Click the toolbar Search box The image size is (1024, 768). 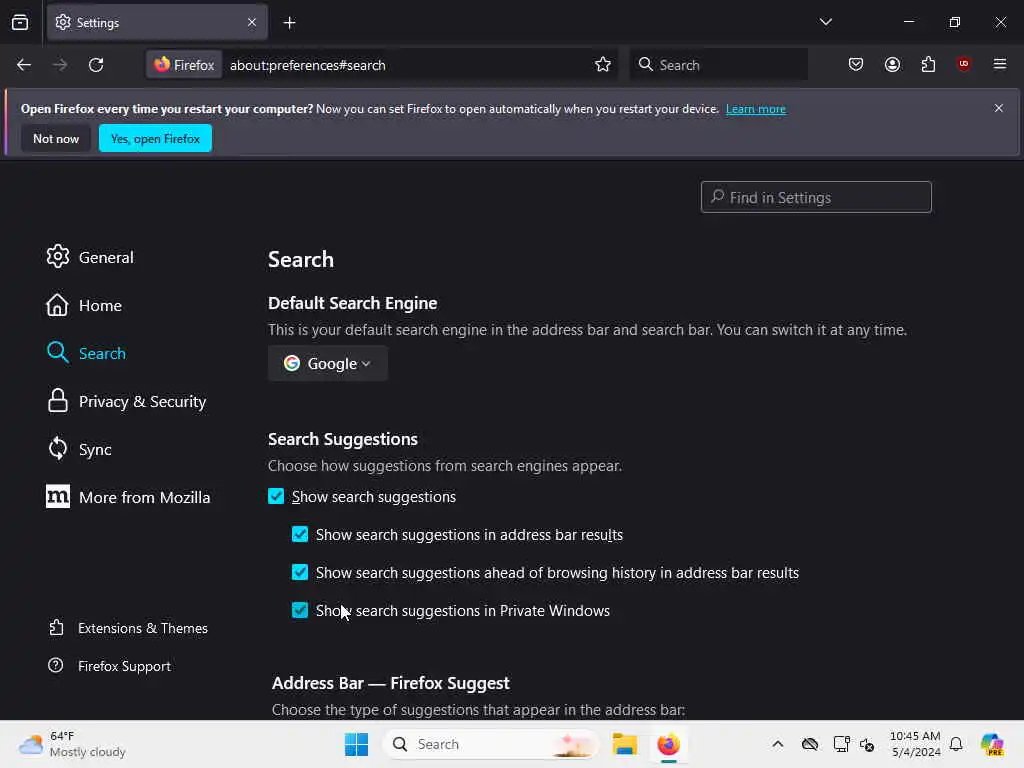(x=718, y=65)
